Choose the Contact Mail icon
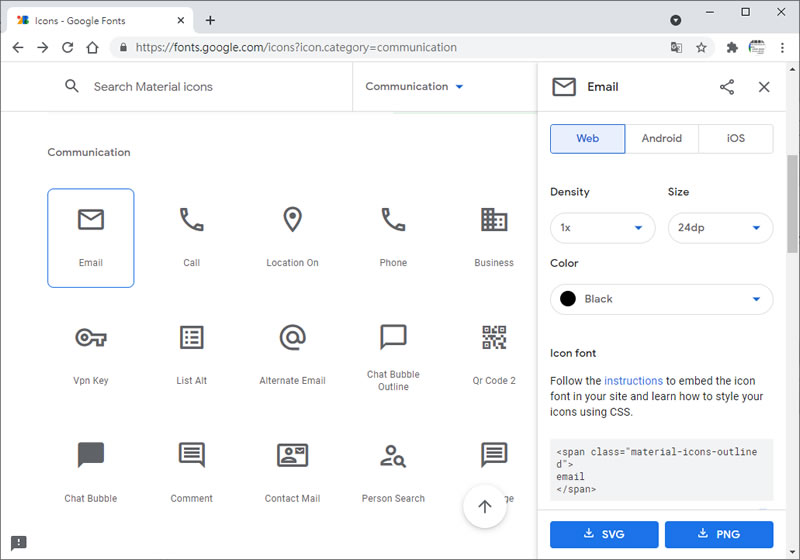The image size is (800, 560). pyautogui.click(x=292, y=456)
